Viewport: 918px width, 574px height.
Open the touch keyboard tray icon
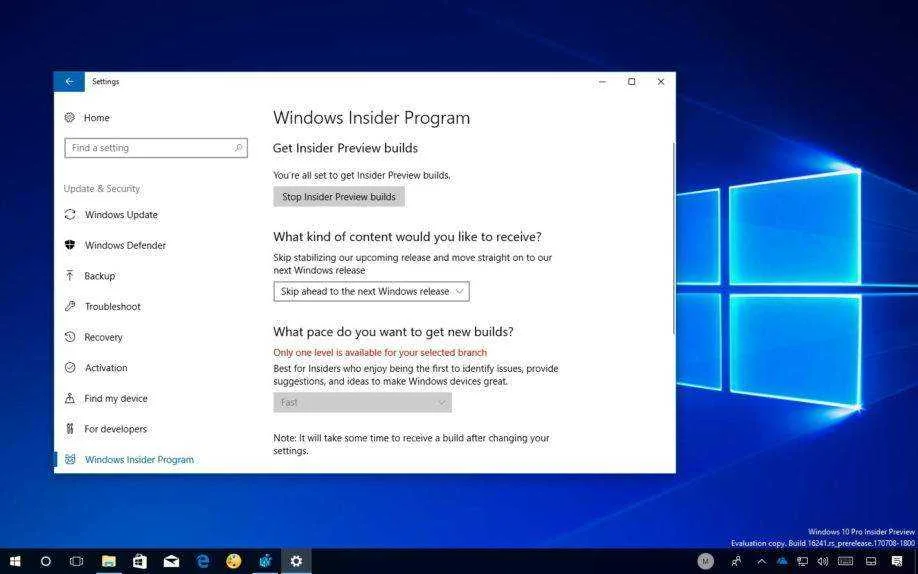pos(845,561)
